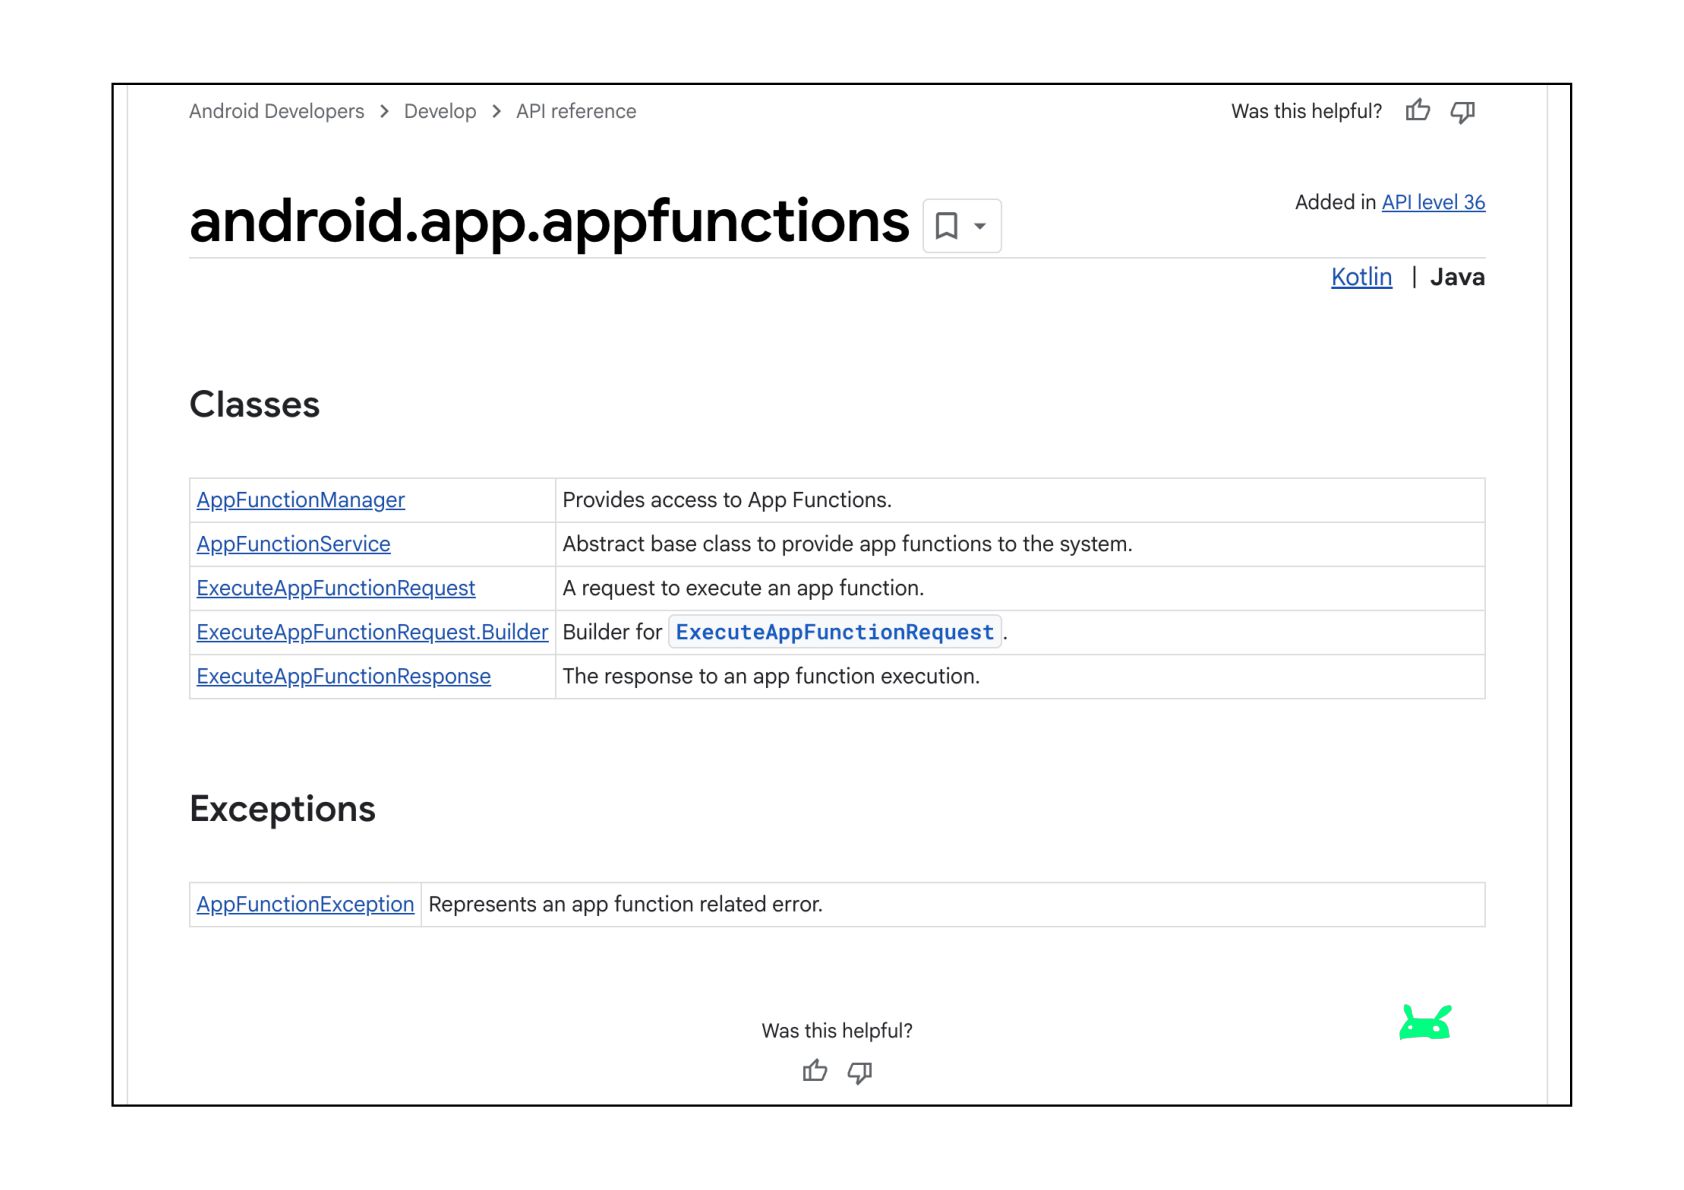Click 'The response to an app function execution.'
This screenshot has height=1190, width=1684.
[x=771, y=676]
